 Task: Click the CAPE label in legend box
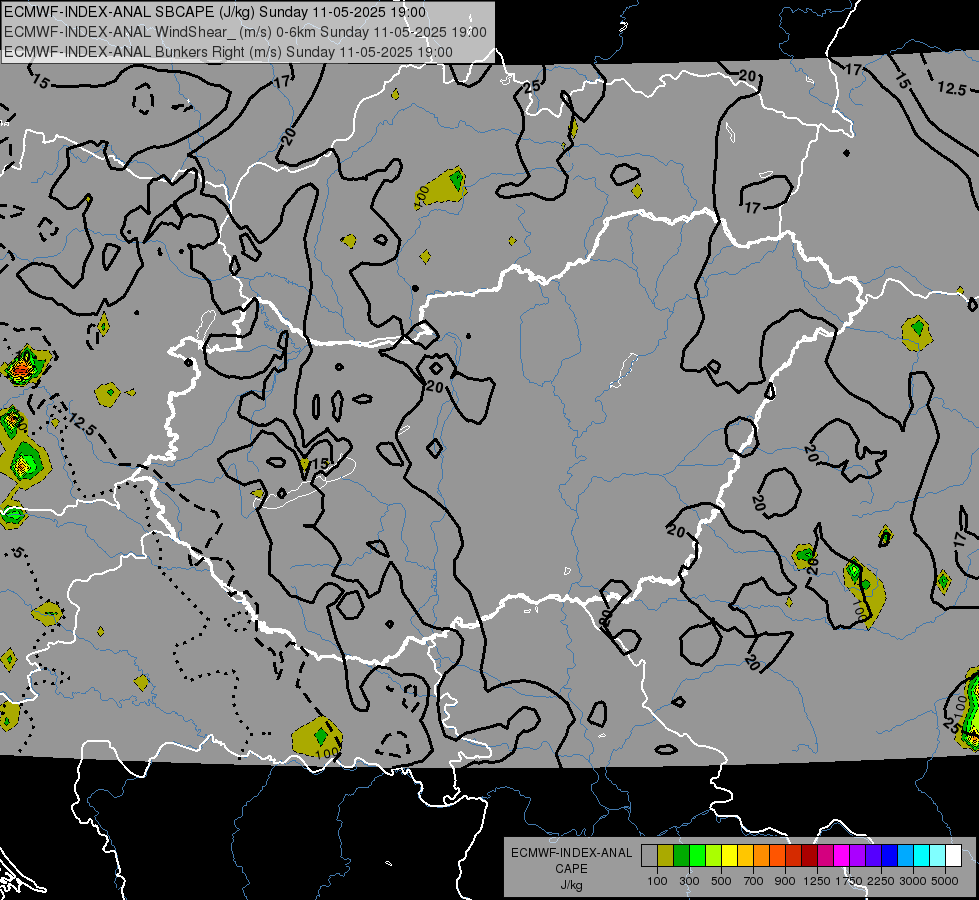click(572, 869)
